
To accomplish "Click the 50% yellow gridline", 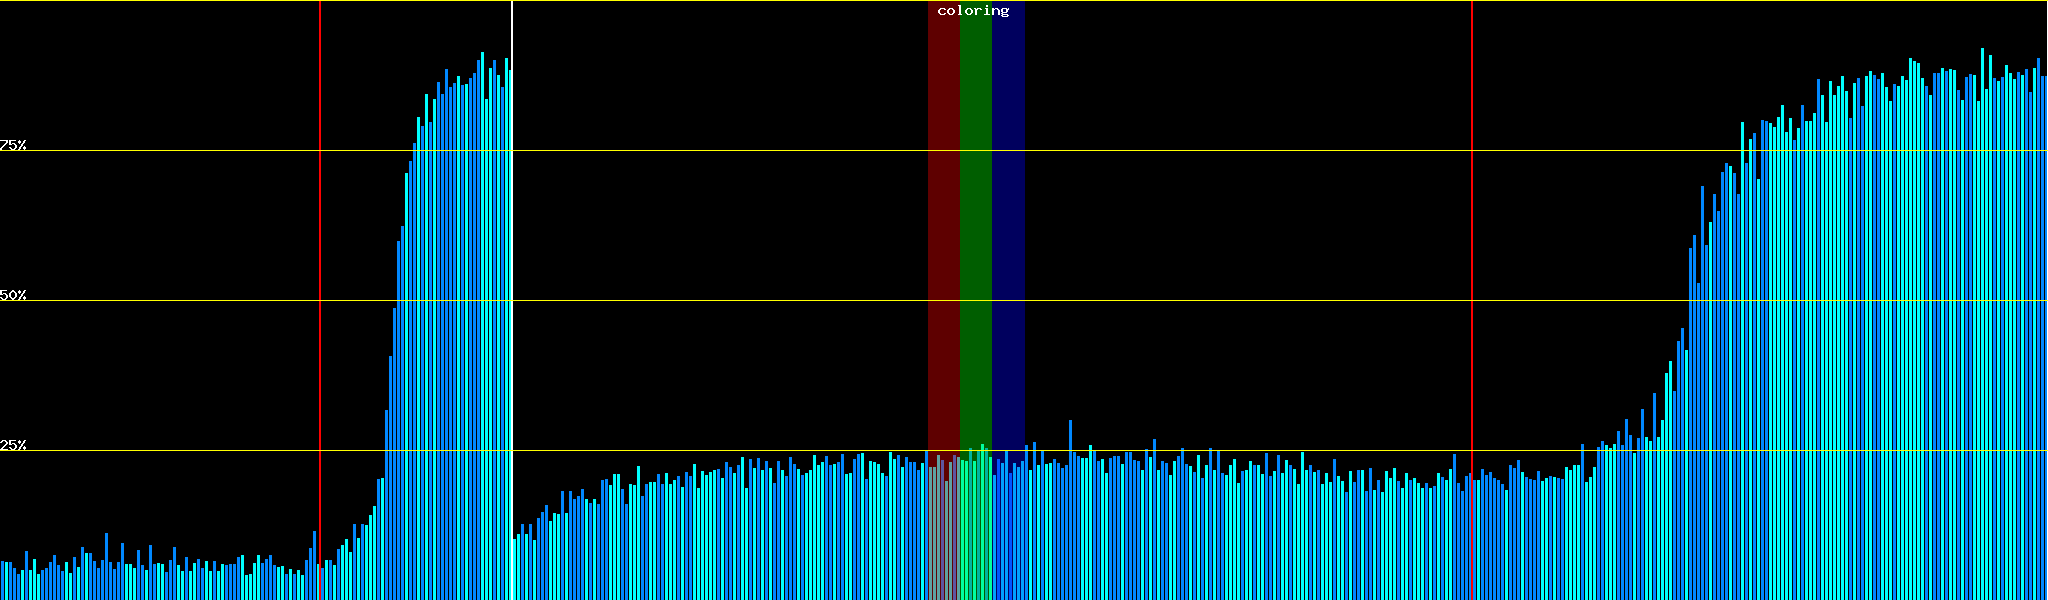I will [x=1200, y=301].
